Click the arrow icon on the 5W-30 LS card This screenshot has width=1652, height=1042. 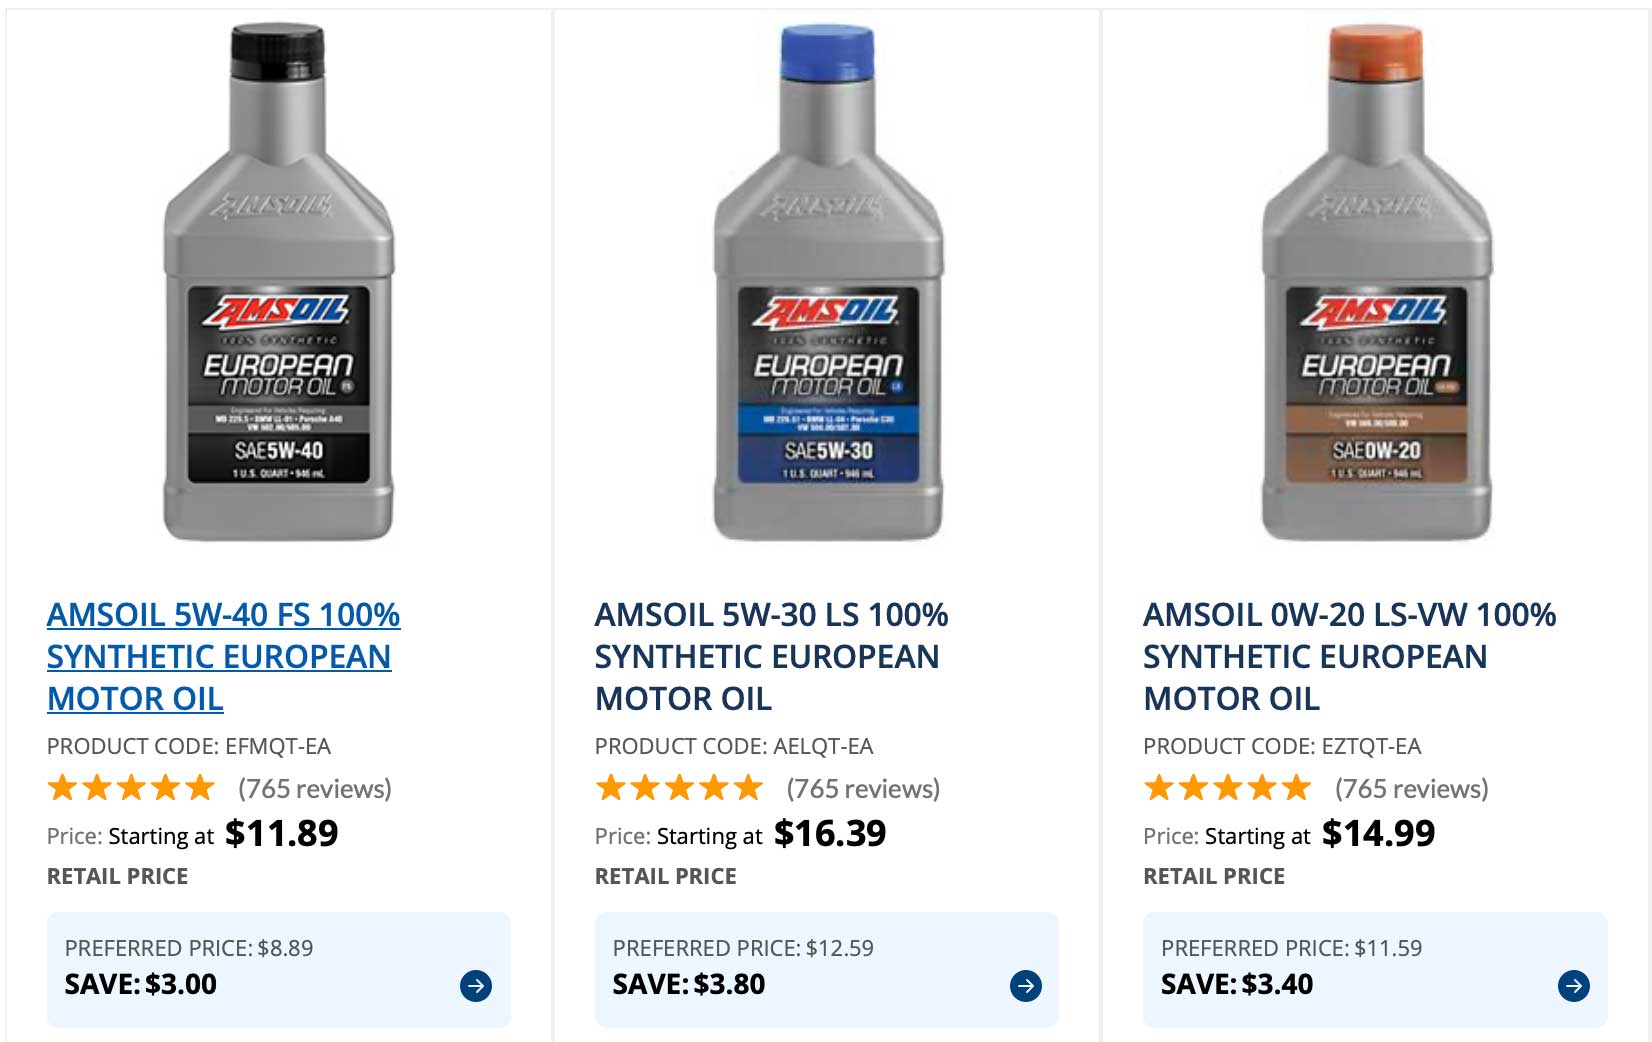point(1024,985)
